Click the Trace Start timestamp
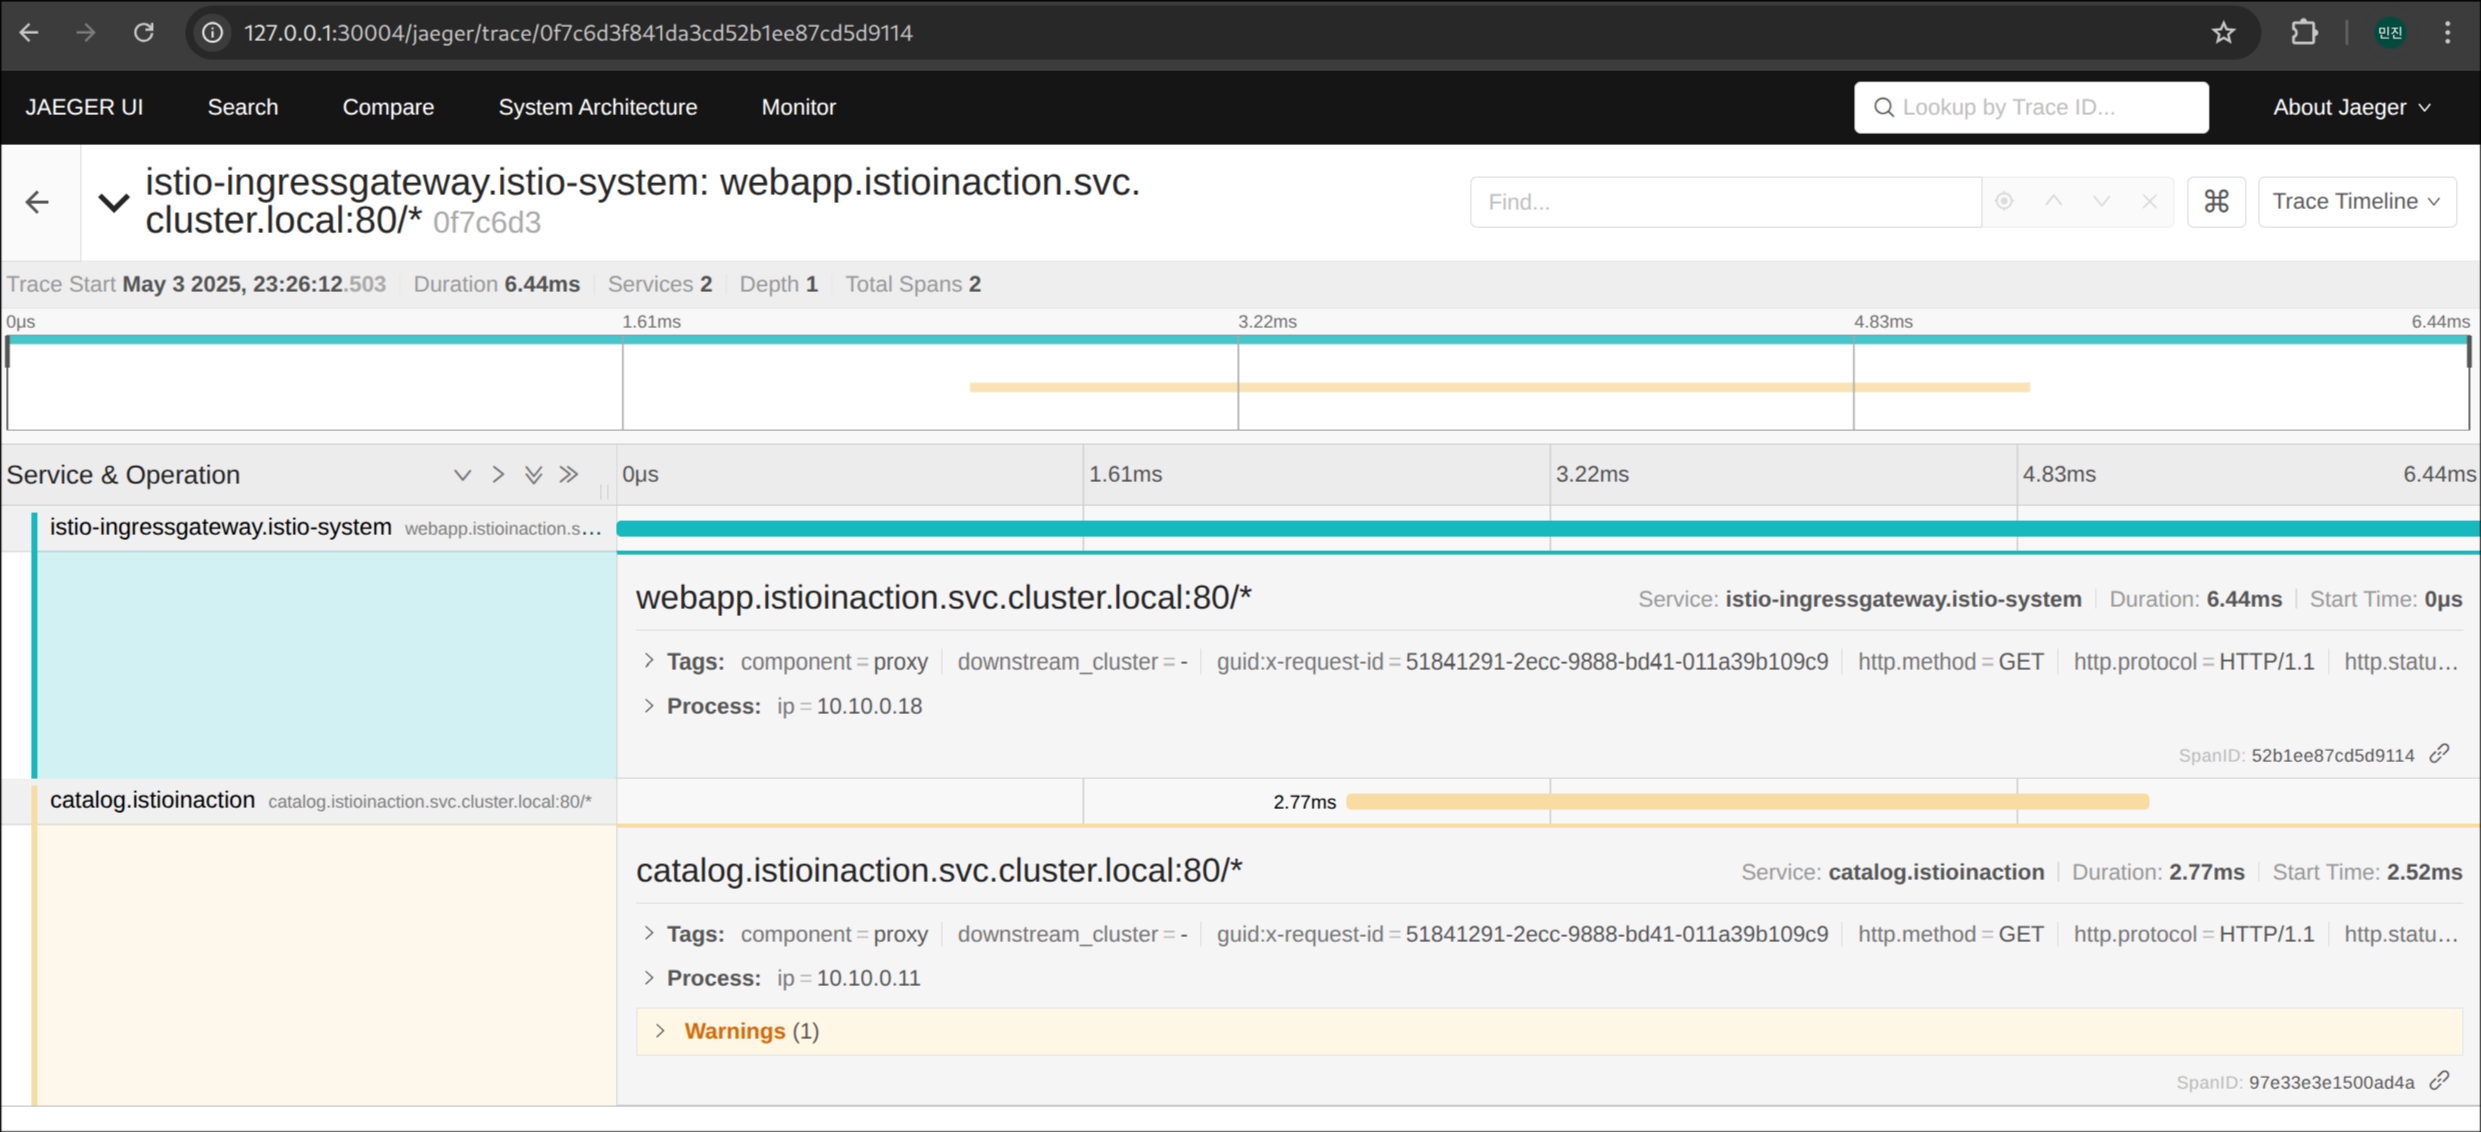Image resolution: width=2481 pixels, height=1132 pixels. tap(254, 284)
